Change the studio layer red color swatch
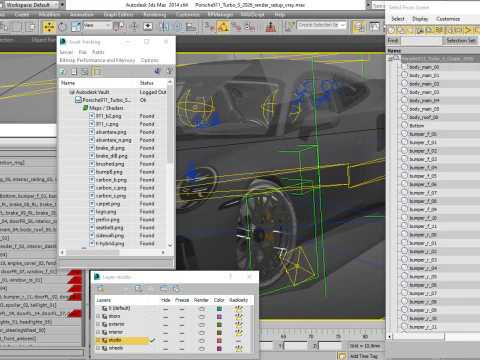This screenshot has width=480, height=360. coord(219,340)
